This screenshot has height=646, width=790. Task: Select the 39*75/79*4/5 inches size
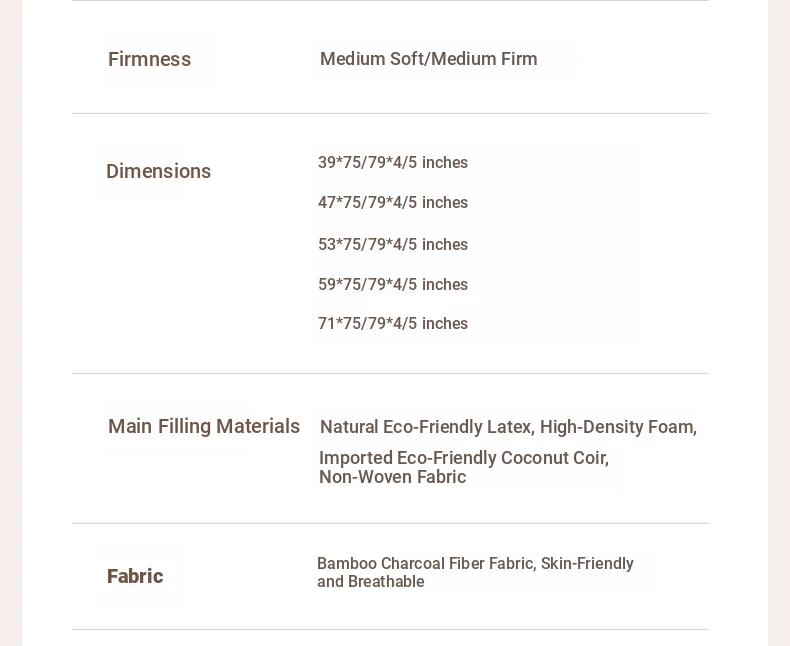(393, 162)
